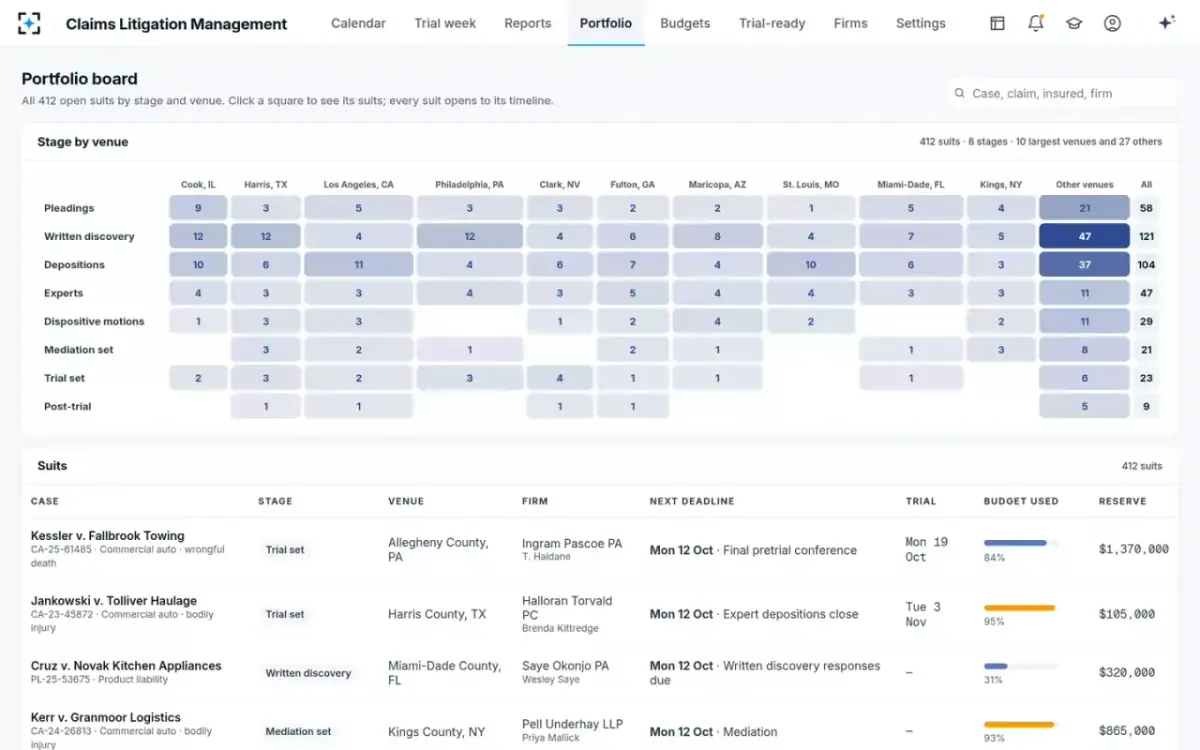Click the Other venues column header
Screen dimensions: 1200x750
click(x=1085, y=184)
